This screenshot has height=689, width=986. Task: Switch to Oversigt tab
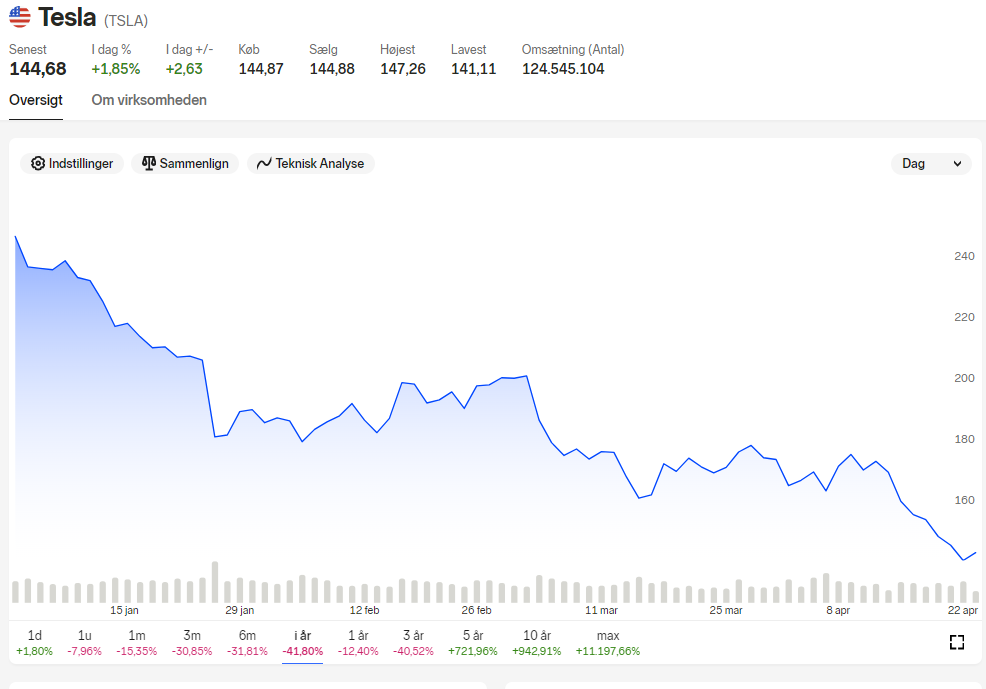pos(36,100)
